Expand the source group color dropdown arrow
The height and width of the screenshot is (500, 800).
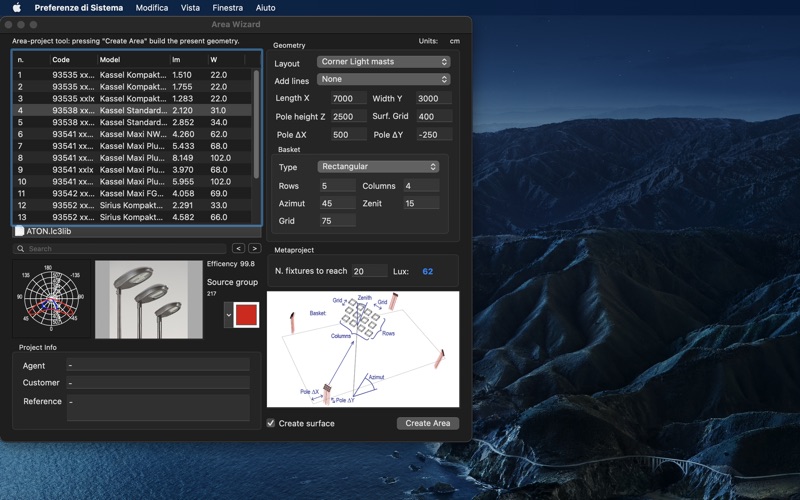click(229, 315)
